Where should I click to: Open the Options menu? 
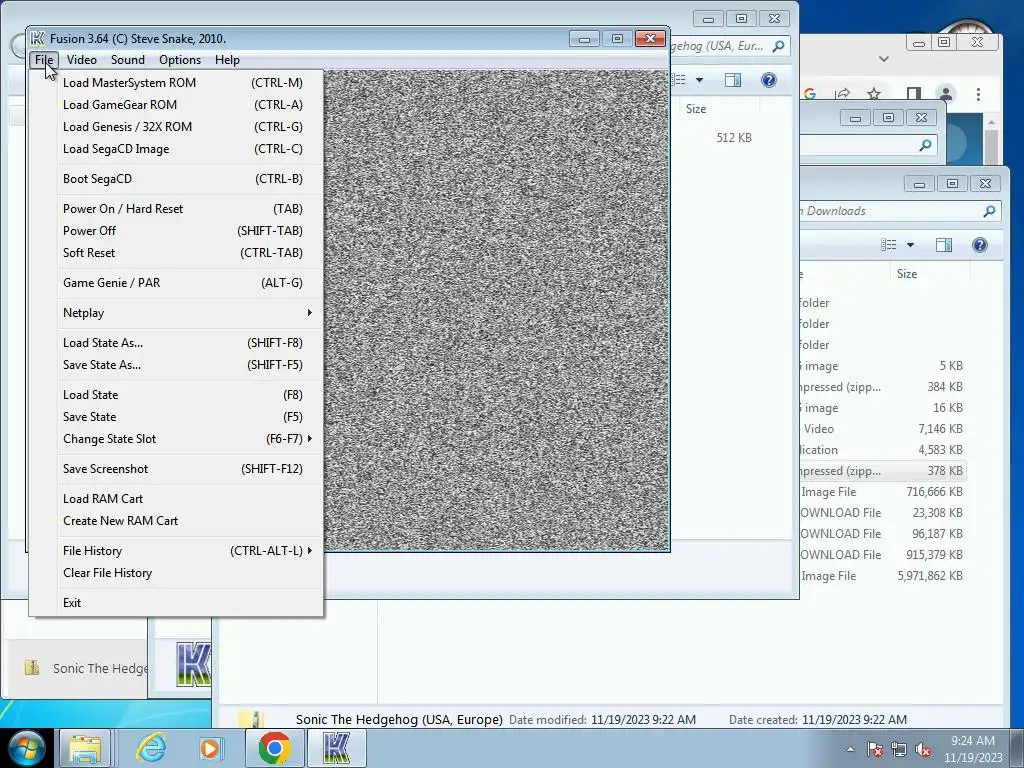point(180,60)
